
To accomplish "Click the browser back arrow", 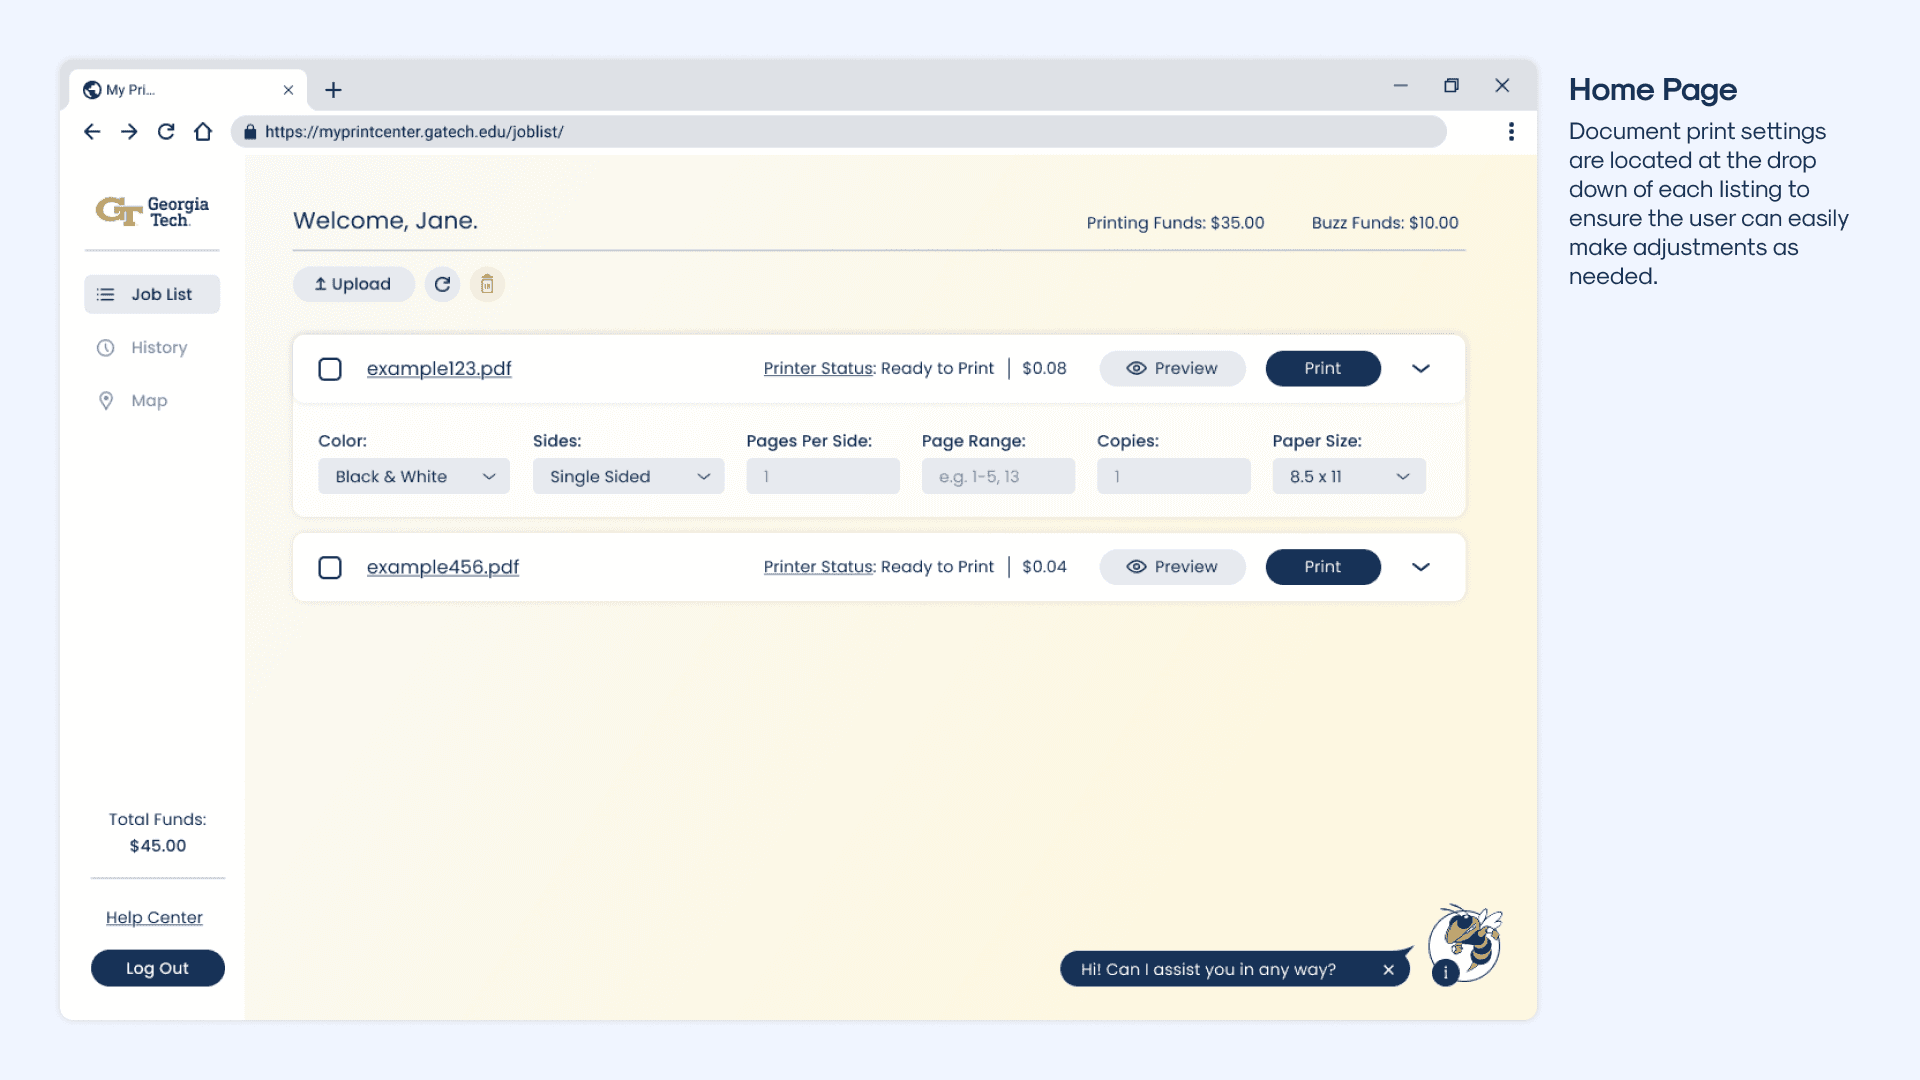I will 92,131.
